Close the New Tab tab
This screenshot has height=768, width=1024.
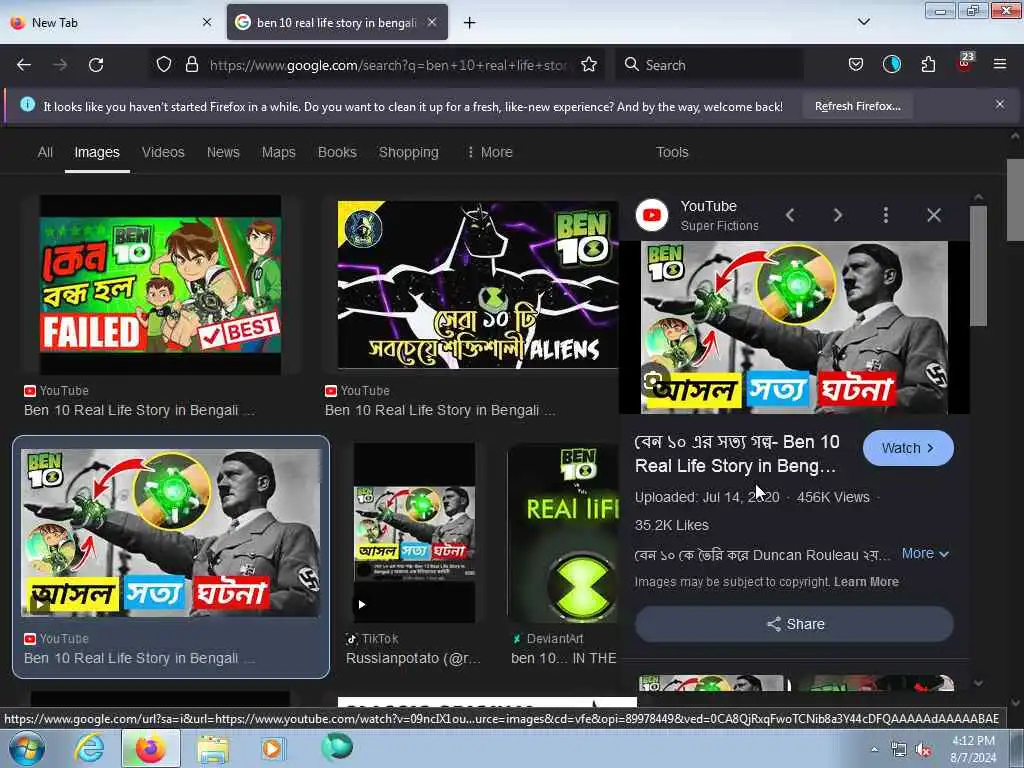tap(207, 22)
